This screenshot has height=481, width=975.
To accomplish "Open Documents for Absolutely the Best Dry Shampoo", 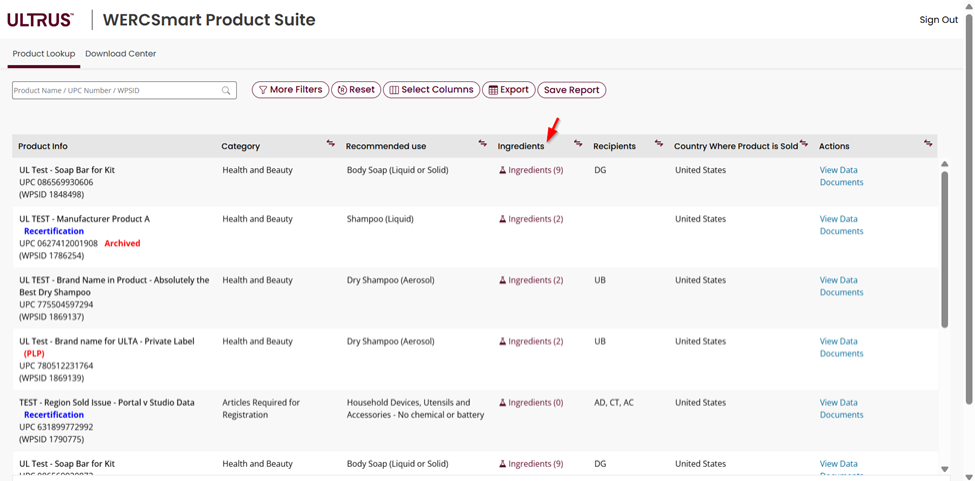I will [841, 293].
